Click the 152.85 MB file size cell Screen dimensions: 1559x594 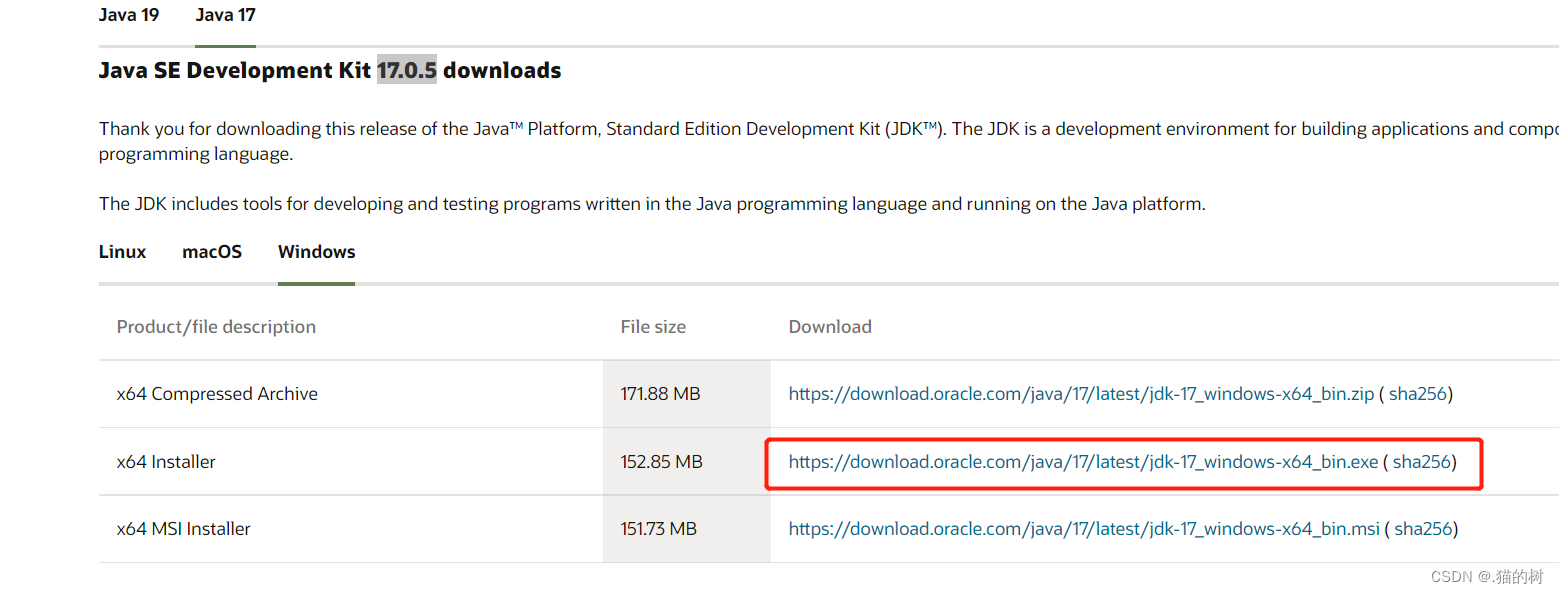(x=660, y=461)
